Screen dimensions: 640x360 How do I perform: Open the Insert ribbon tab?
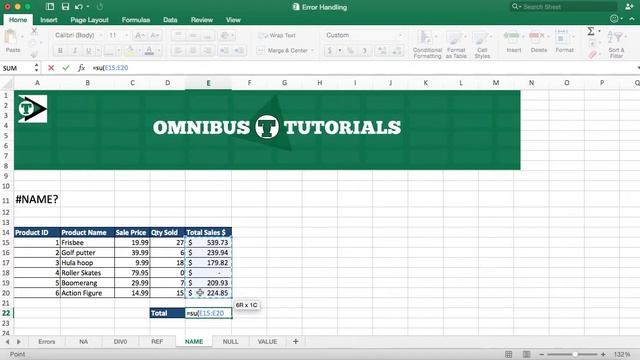click(x=49, y=20)
